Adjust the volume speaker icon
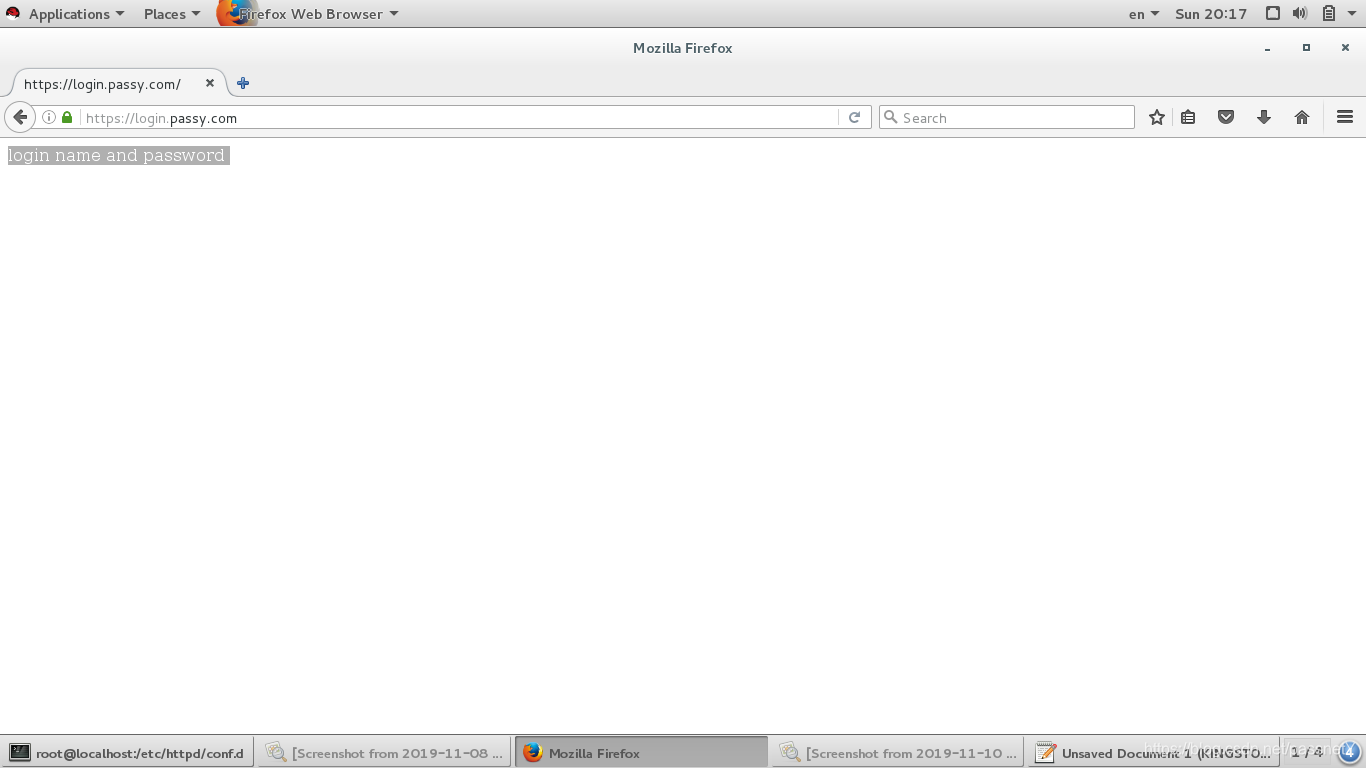The width and height of the screenshot is (1366, 768). tap(1300, 14)
